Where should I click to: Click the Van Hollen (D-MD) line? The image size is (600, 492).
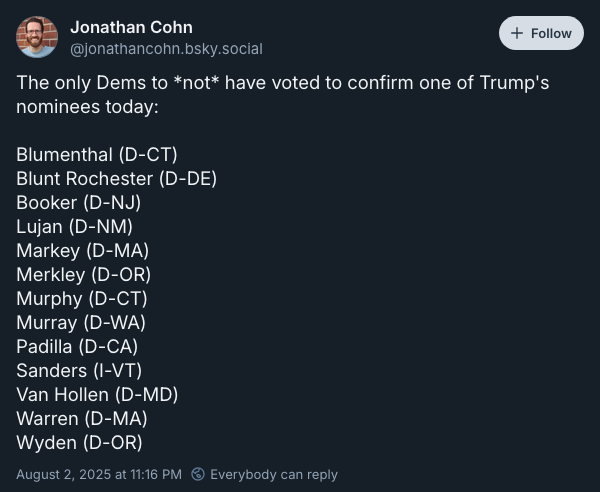tap(97, 395)
